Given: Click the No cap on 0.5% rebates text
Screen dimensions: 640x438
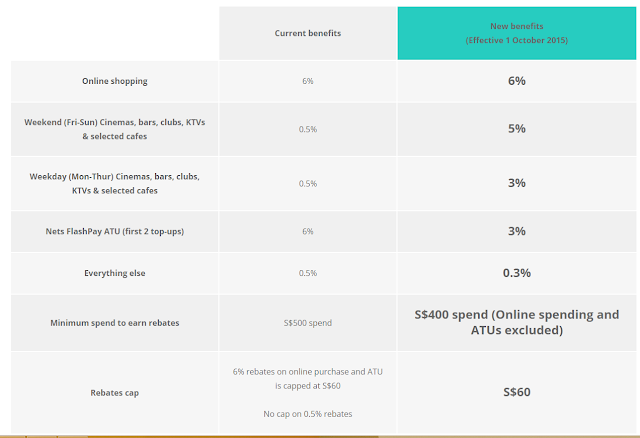Looking at the screenshot, I should pos(308,412).
